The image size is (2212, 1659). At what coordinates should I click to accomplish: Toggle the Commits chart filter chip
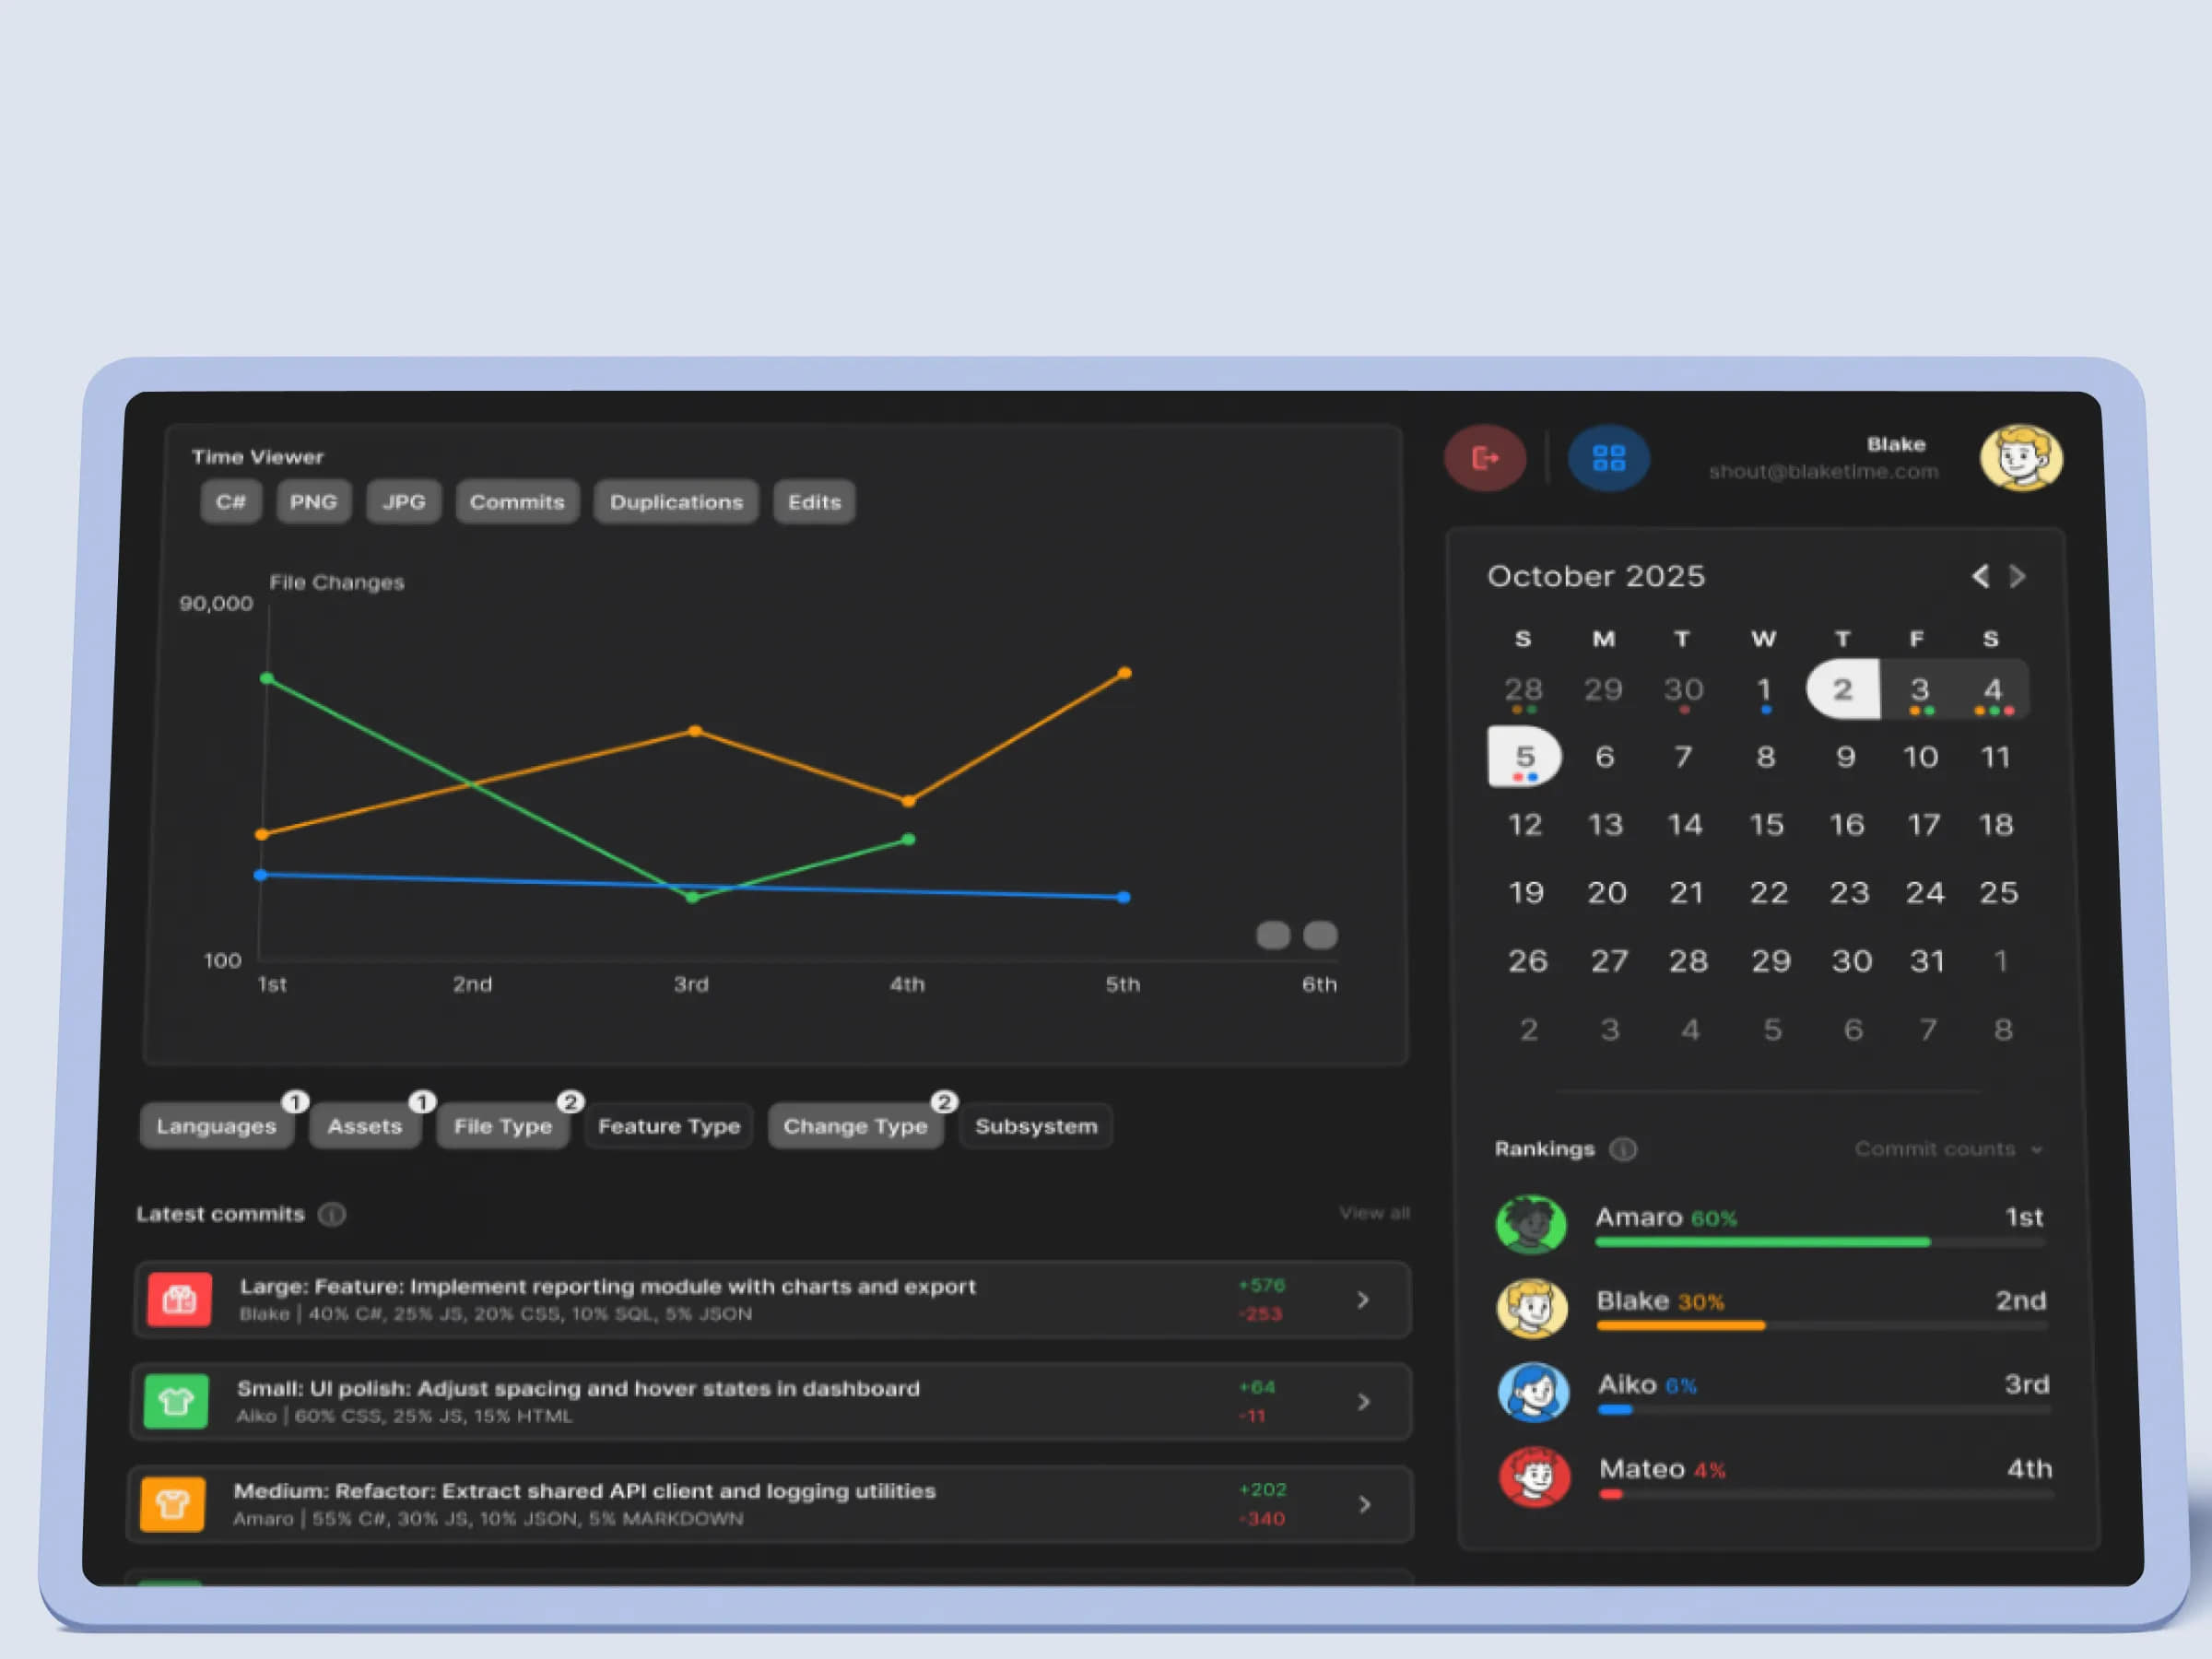(x=517, y=502)
